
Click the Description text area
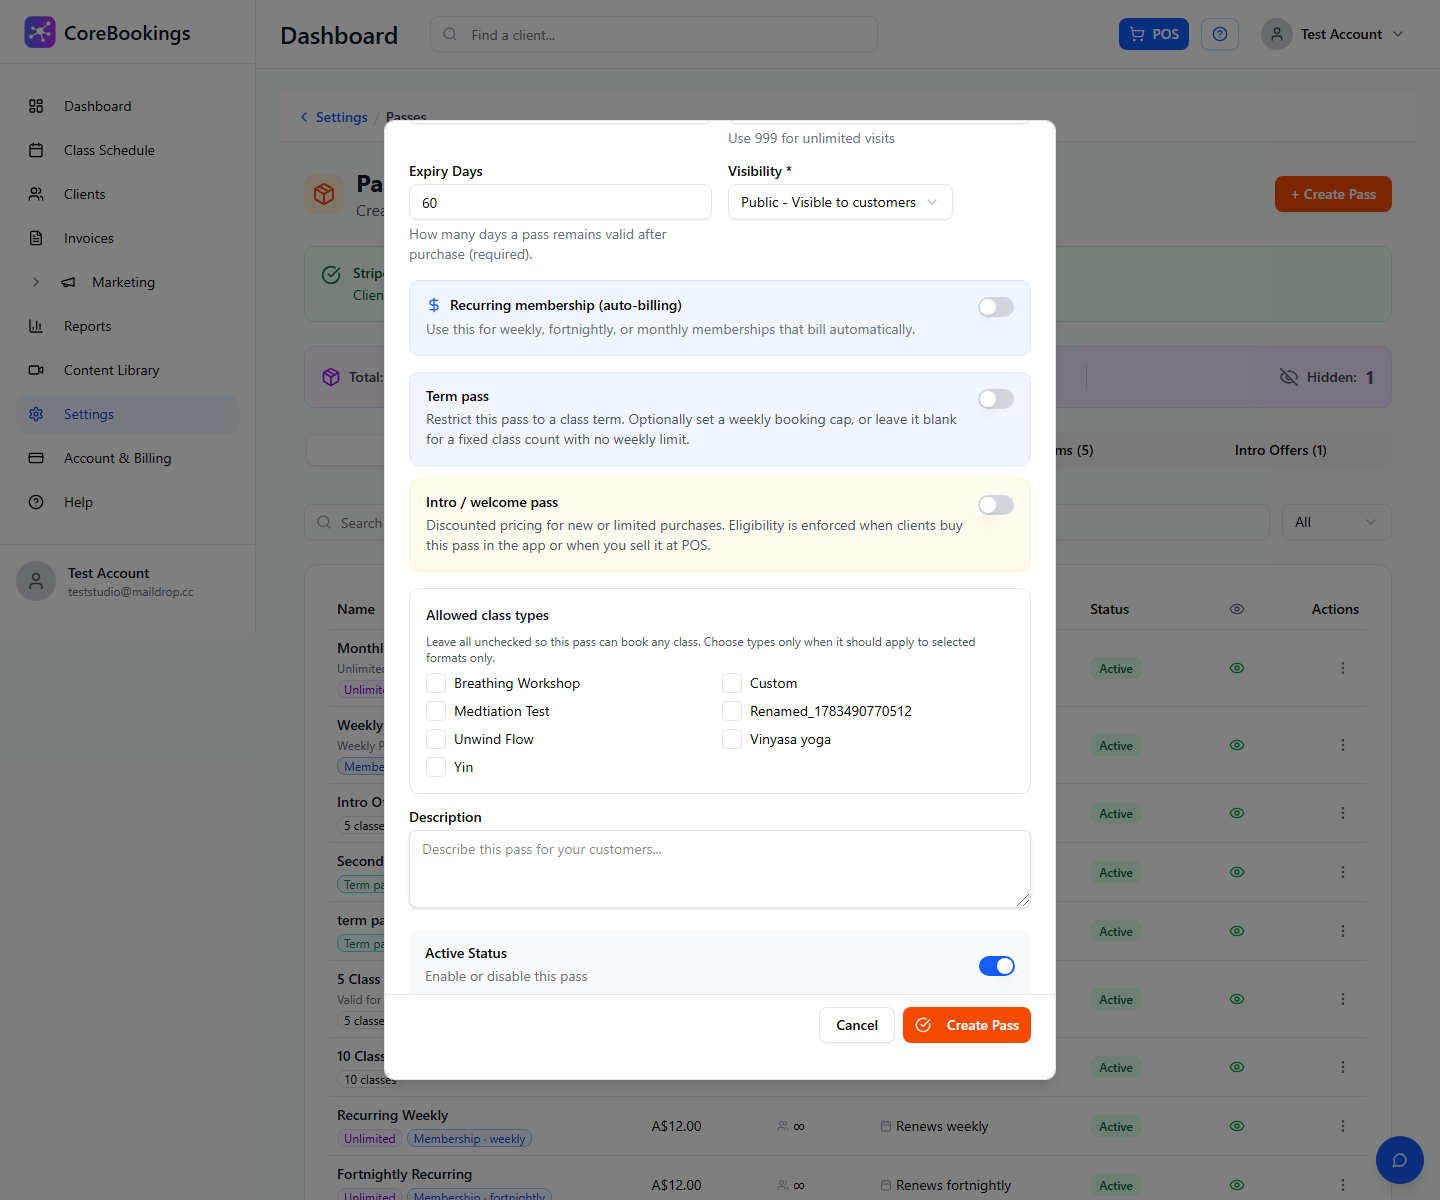coord(720,869)
